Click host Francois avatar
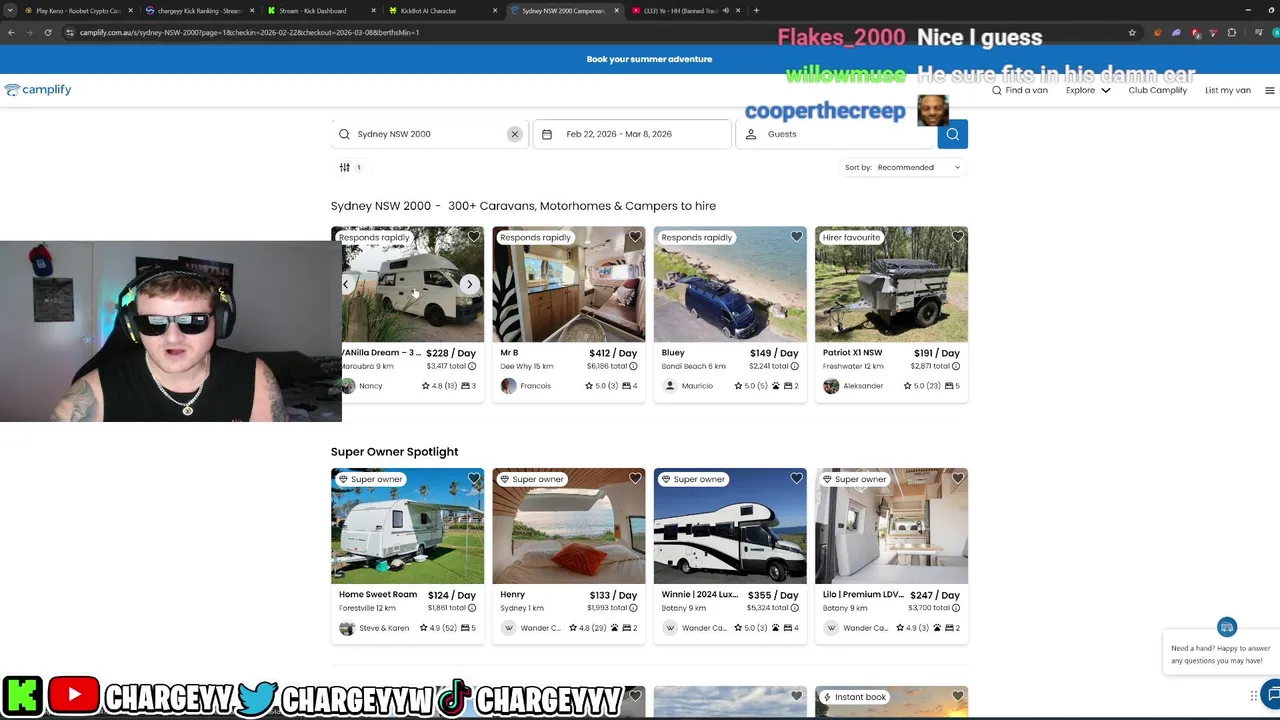Screen dimensions: 1280x720 (x=509, y=386)
